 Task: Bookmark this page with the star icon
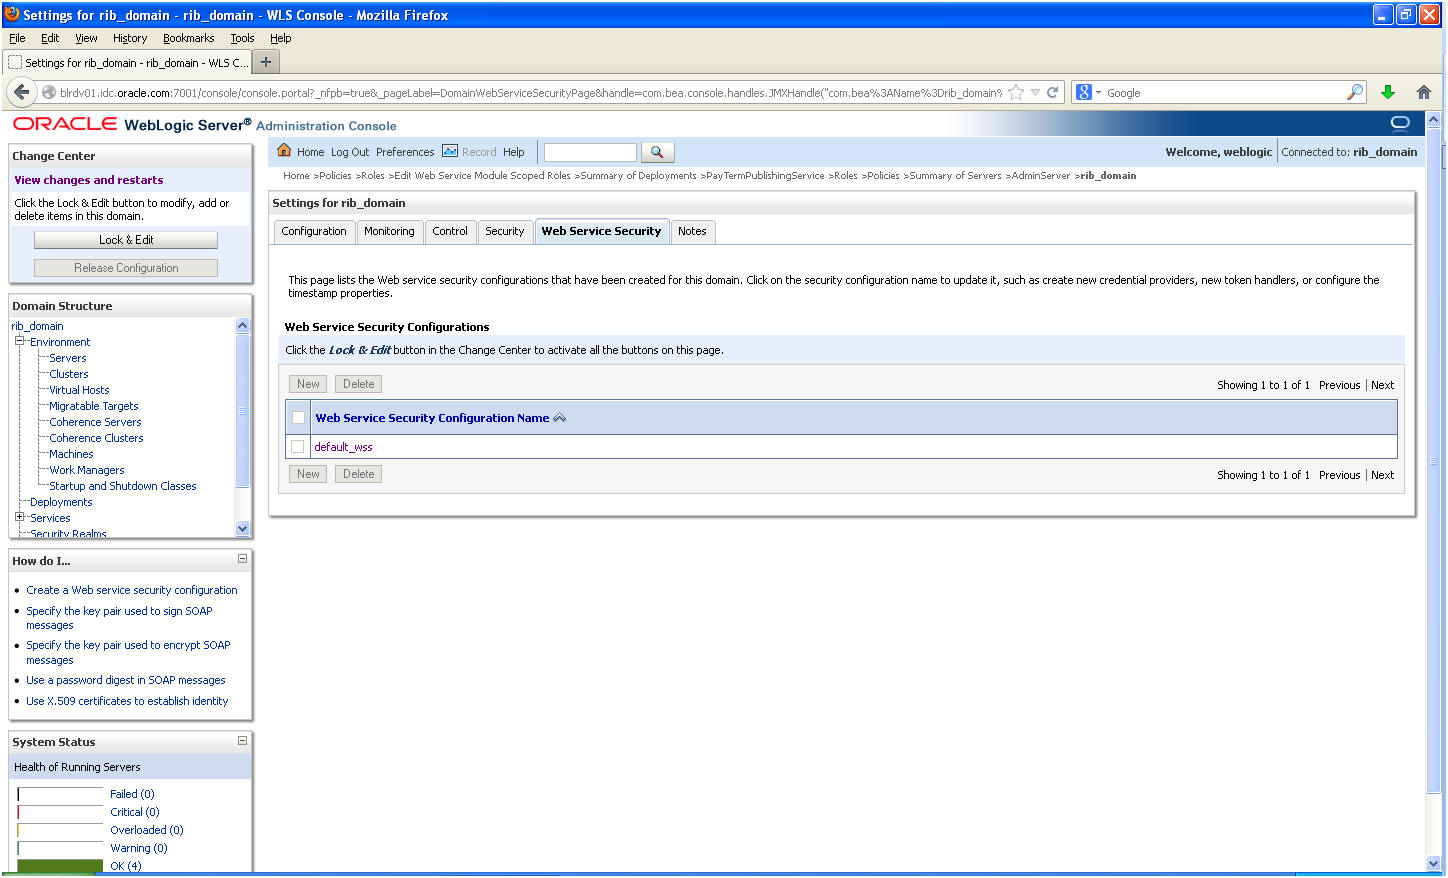coord(1016,93)
